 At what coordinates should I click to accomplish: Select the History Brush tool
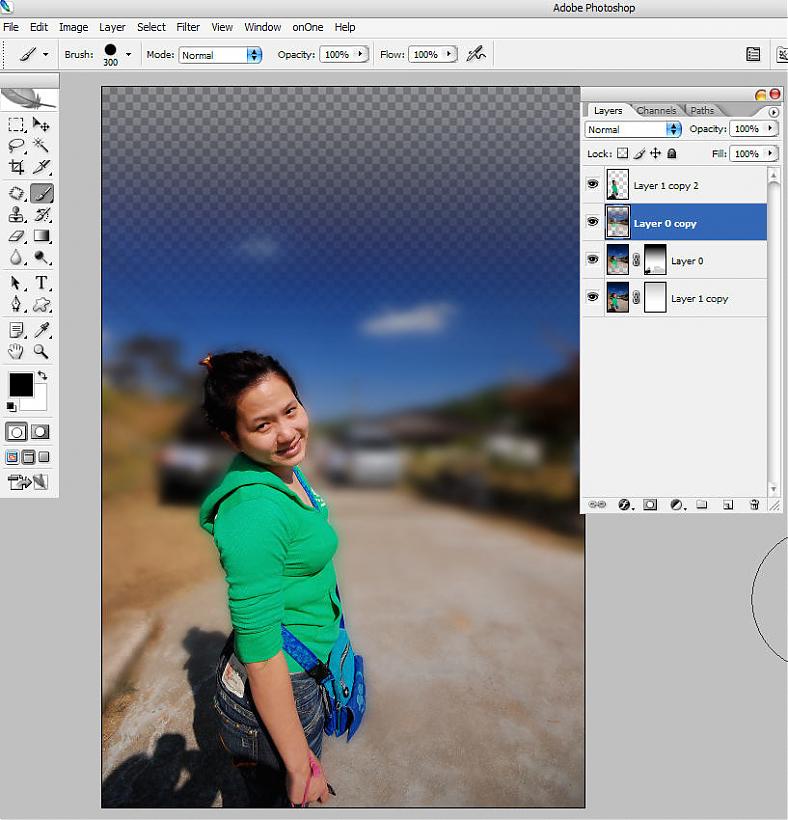pyautogui.click(x=41, y=214)
